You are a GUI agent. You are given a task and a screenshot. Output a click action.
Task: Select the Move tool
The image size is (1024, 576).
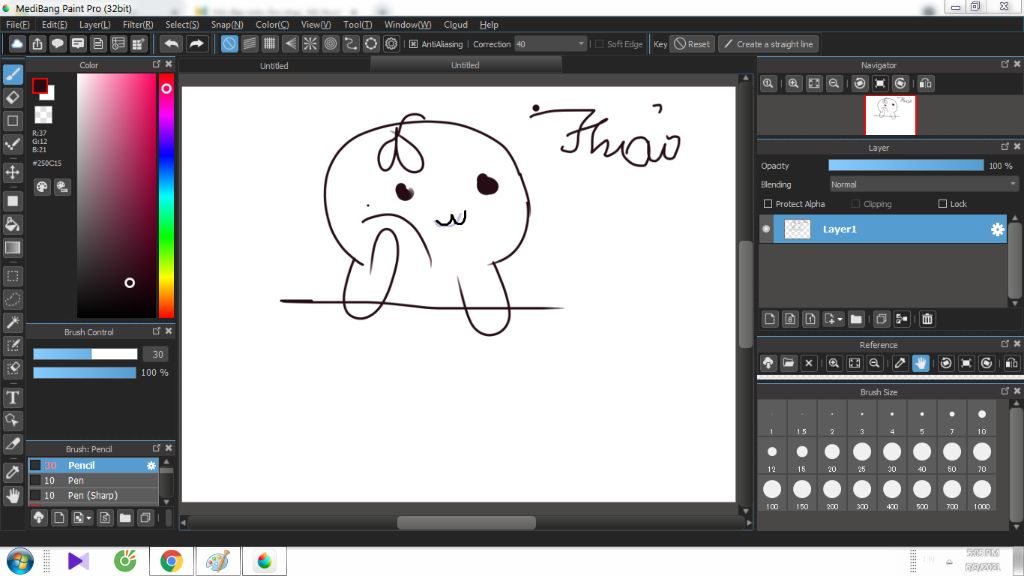coord(13,172)
